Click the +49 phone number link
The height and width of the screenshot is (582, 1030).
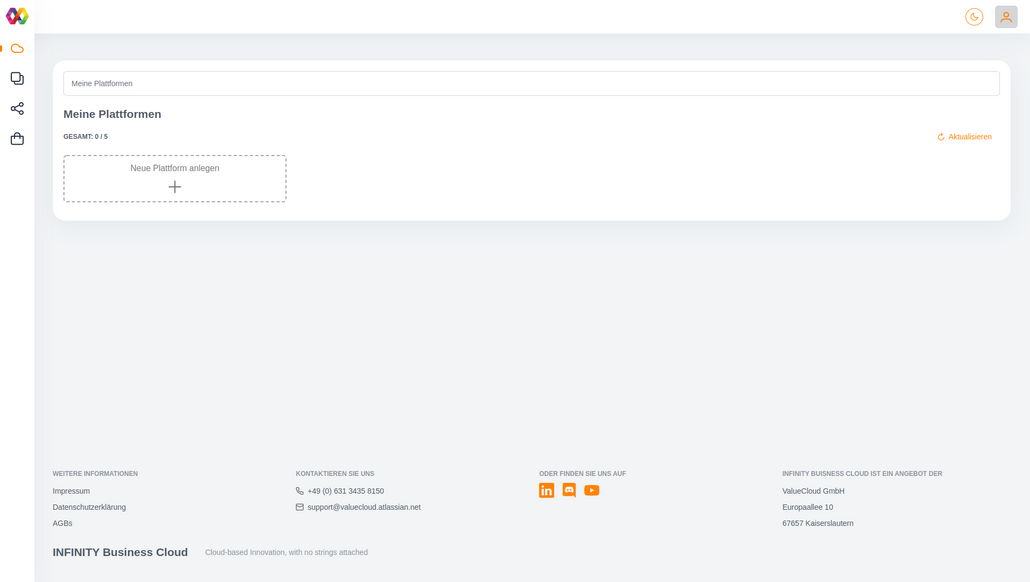click(x=345, y=490)
